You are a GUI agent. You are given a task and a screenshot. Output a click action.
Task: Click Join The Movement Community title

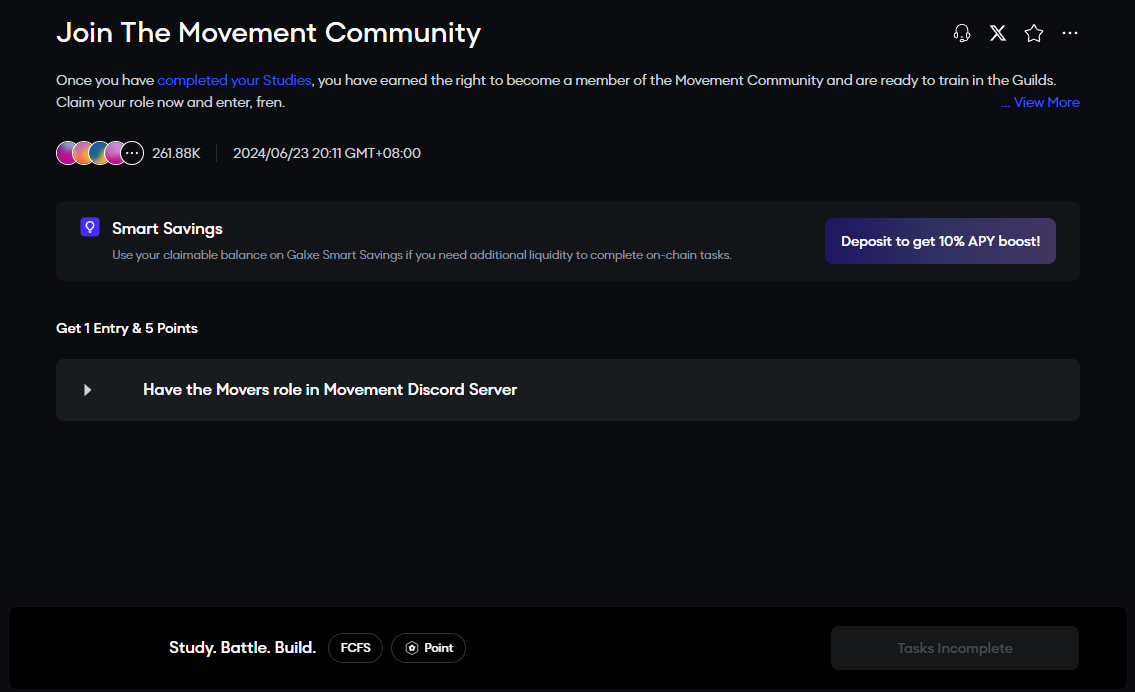269,33
